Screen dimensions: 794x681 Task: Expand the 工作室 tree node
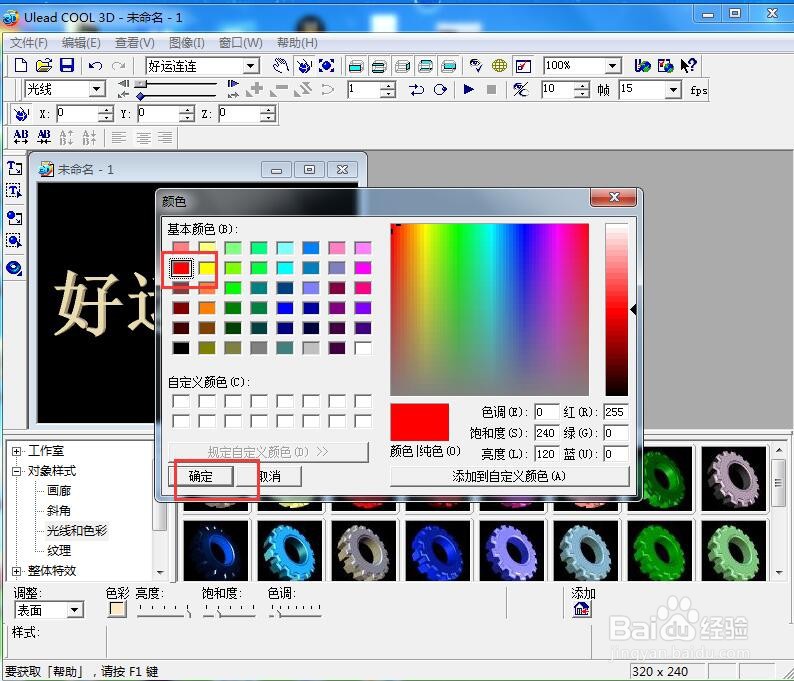(x=16, y=451)
